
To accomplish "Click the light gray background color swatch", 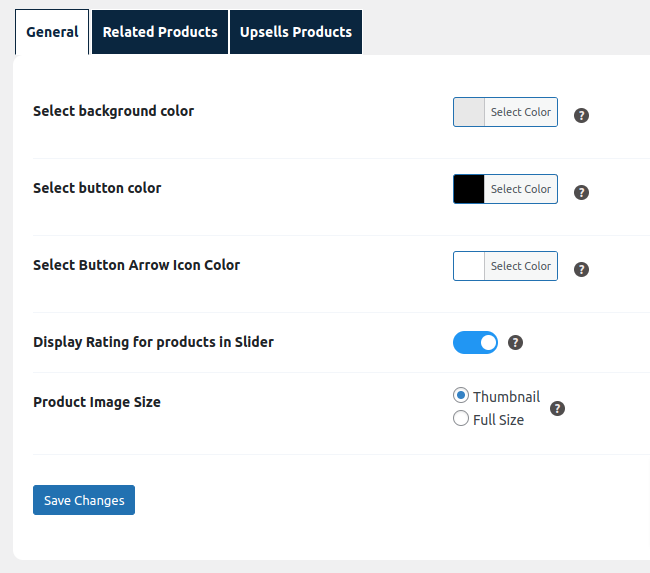I will [x=469, y=112].
